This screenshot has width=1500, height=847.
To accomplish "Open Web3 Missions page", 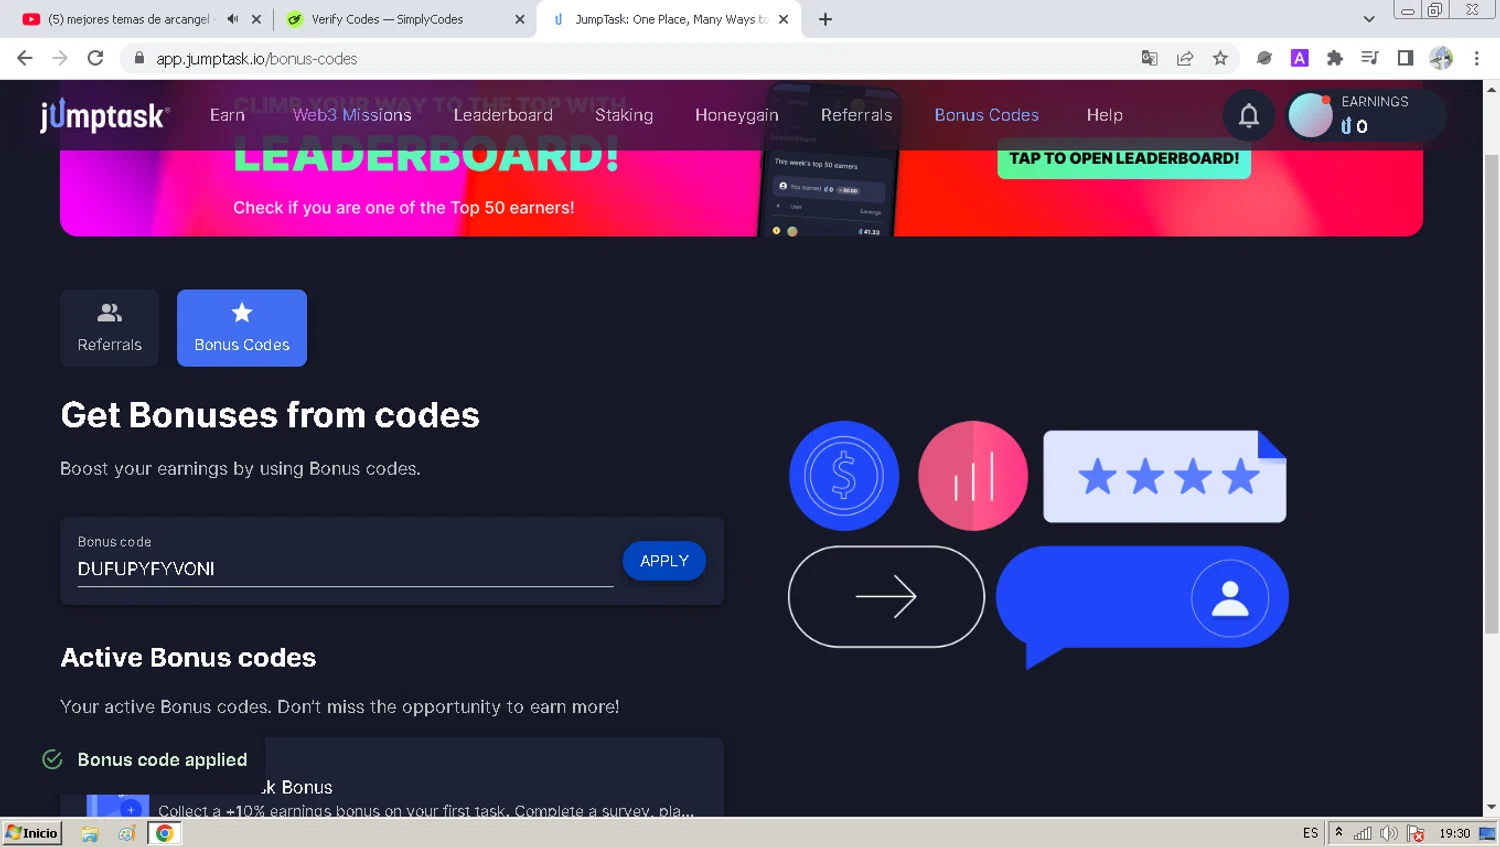I will click(x=352, y=115).
